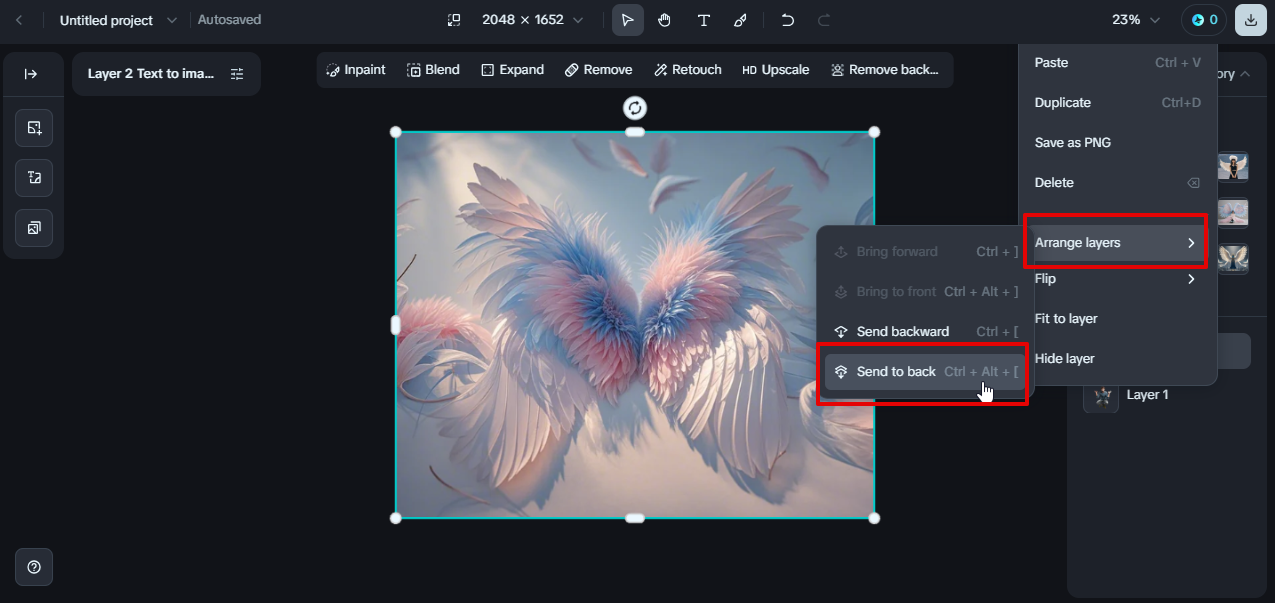Open the 23% zoom level dropdown

tap(1137, 20)
